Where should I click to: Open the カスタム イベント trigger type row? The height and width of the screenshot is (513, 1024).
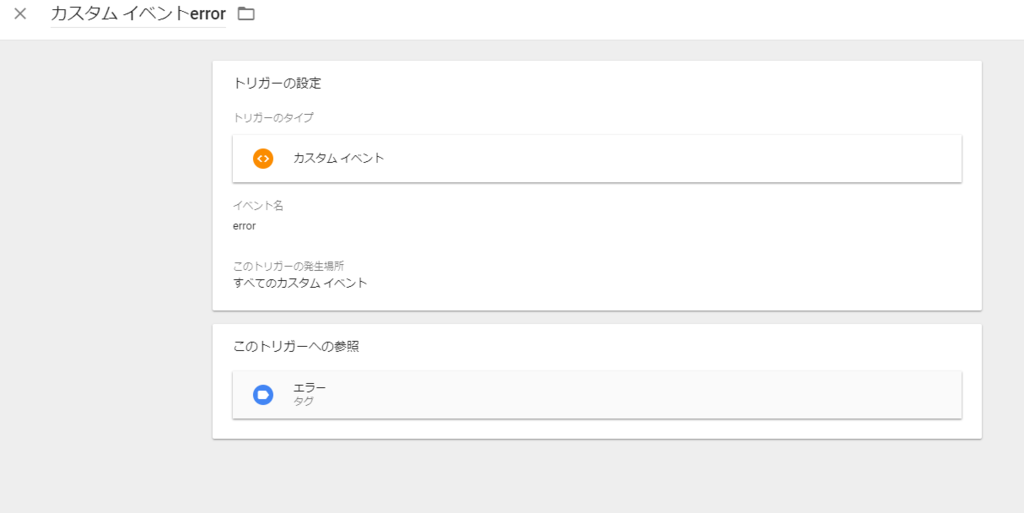596,158
